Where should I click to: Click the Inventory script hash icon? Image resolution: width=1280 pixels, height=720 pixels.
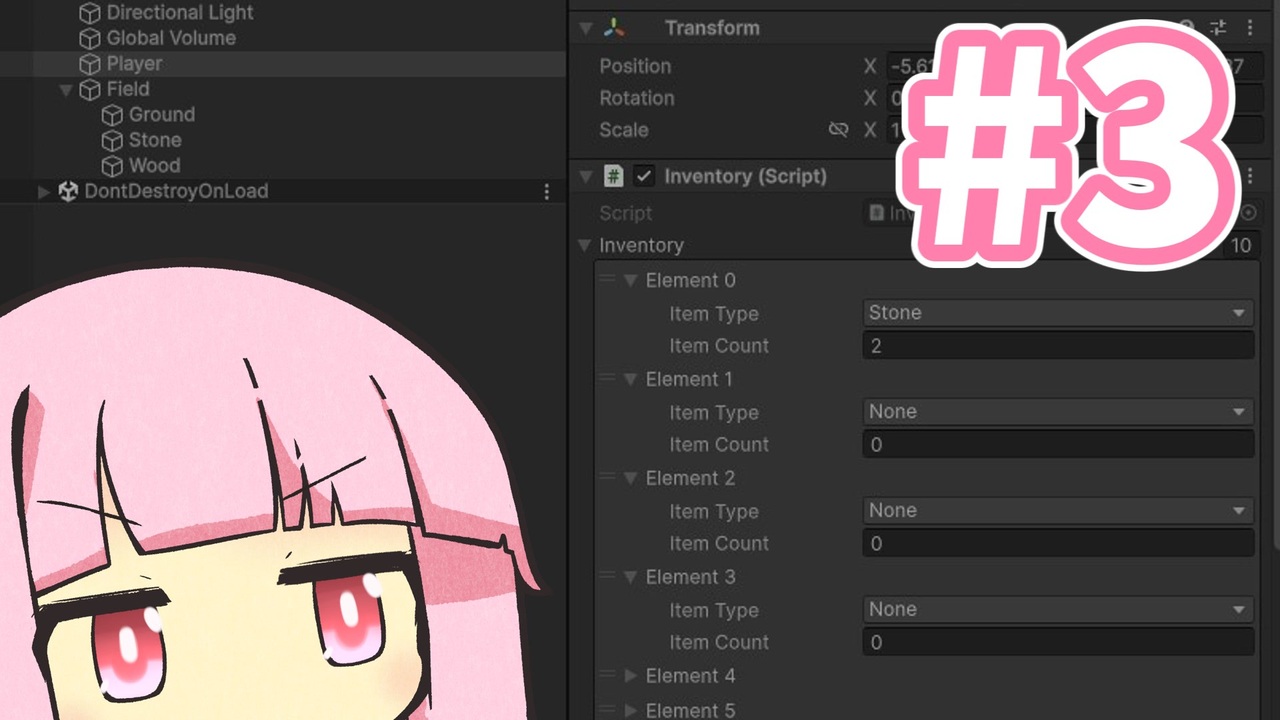click(x=614, y=177)
